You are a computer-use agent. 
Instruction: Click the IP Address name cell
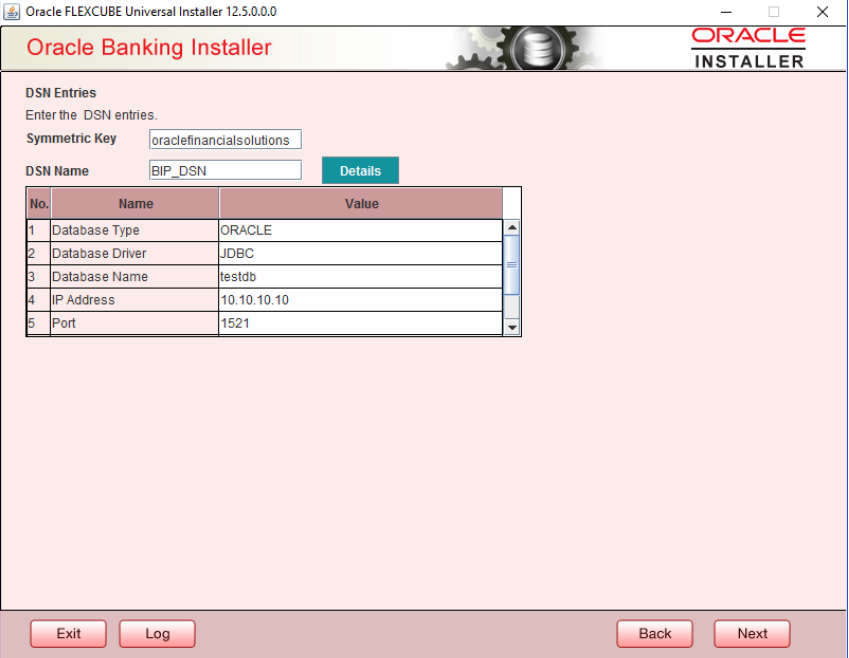[x=134, y=300]
